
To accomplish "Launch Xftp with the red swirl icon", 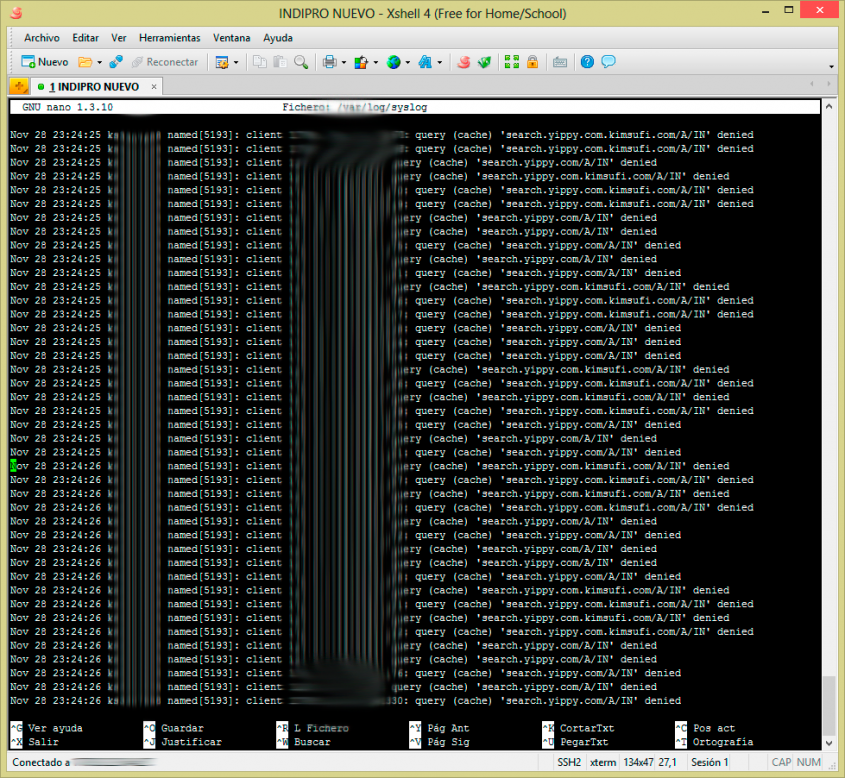I will 463,62.
